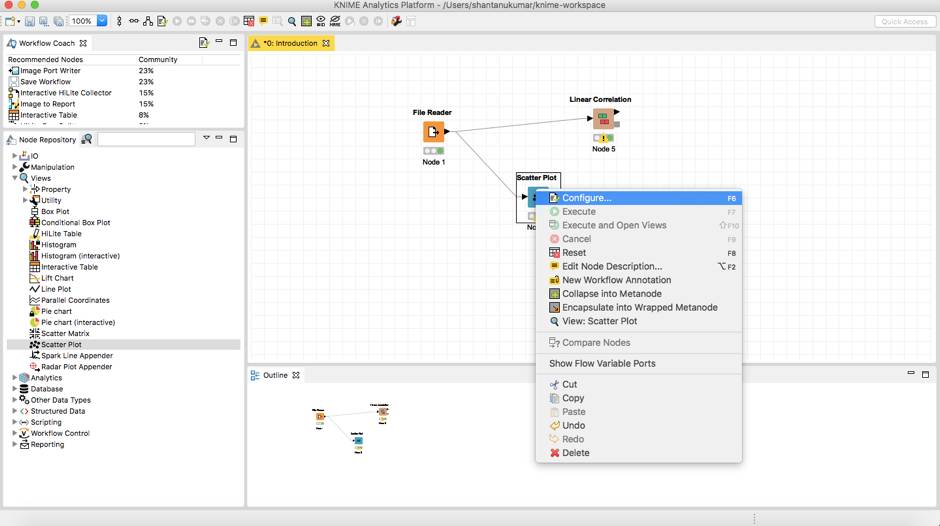Click the Node Repository search field

click(x=146, y=139)
